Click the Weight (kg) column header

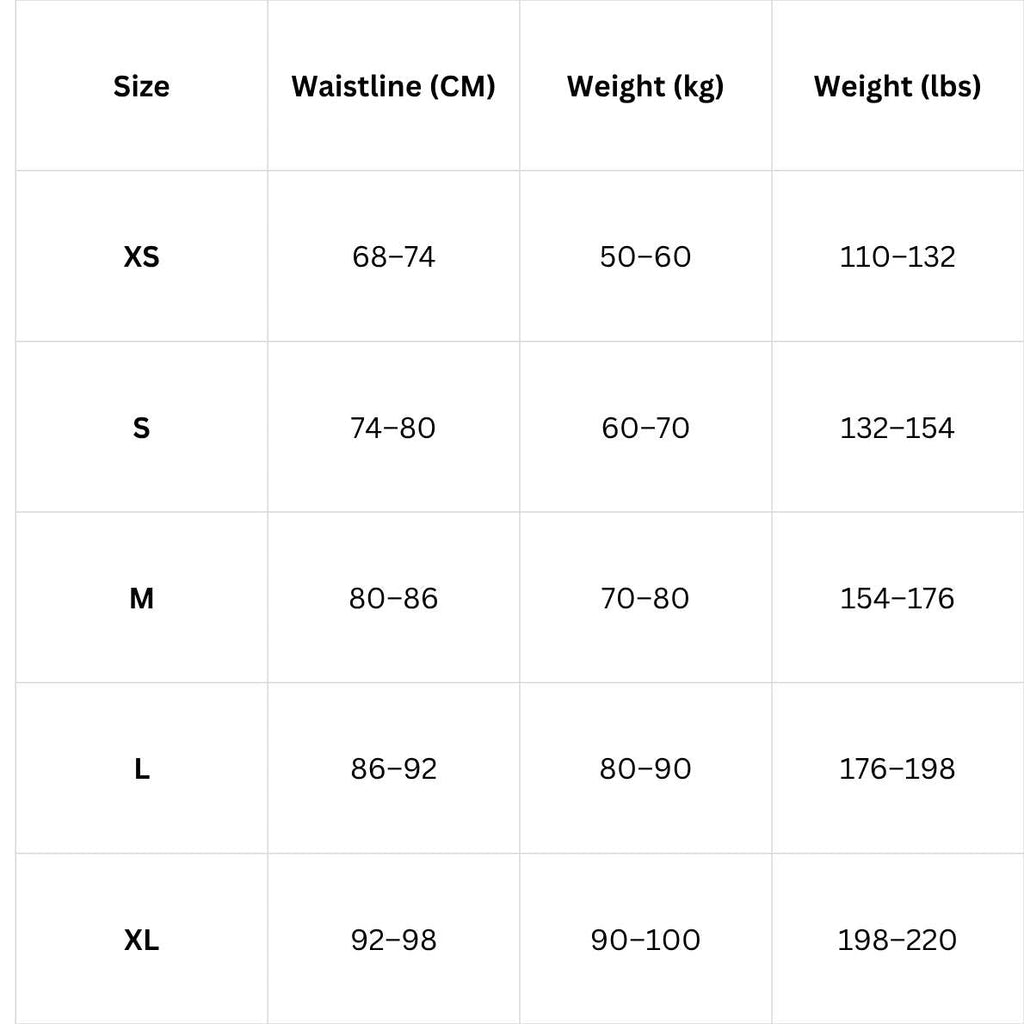645,87
